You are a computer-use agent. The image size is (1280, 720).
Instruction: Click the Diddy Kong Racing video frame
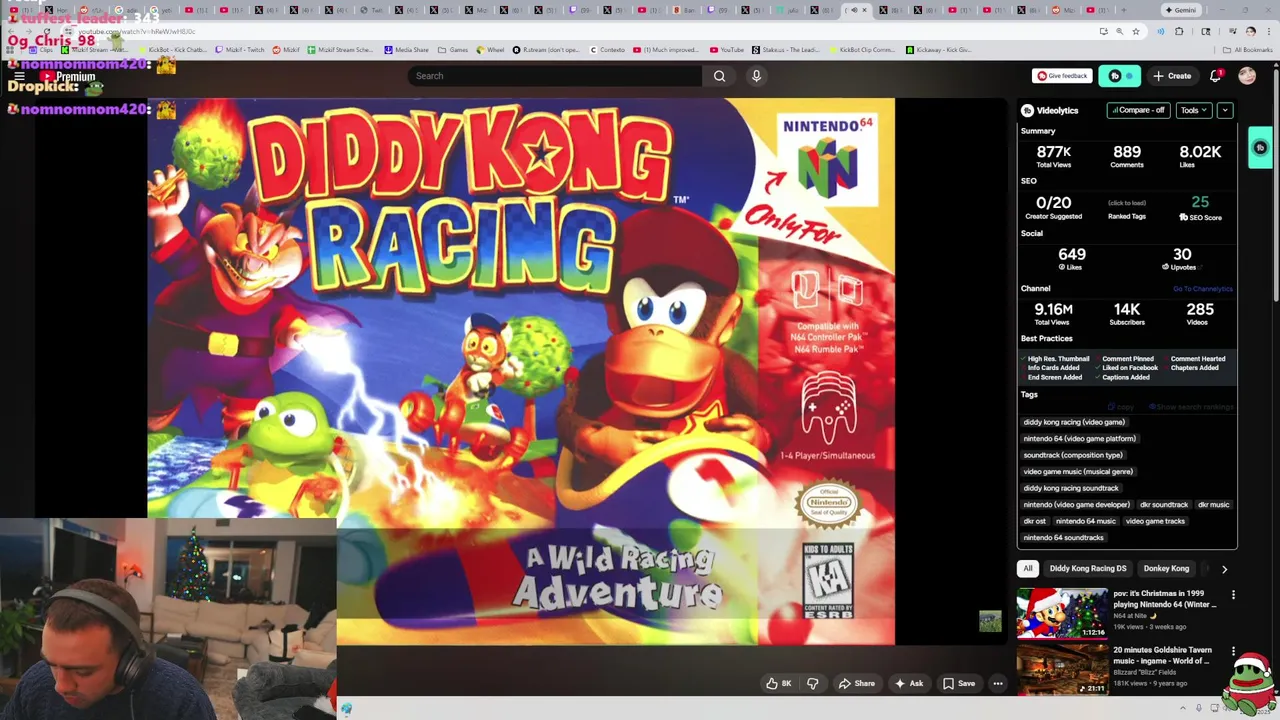point(521,372)
